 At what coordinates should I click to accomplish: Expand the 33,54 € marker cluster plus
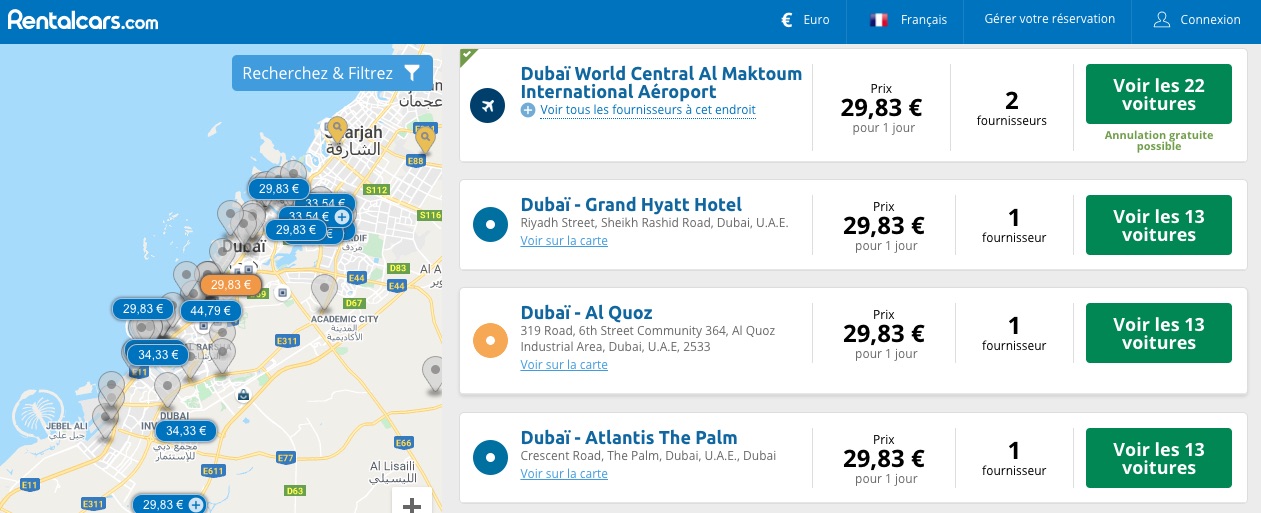(342, 216)
